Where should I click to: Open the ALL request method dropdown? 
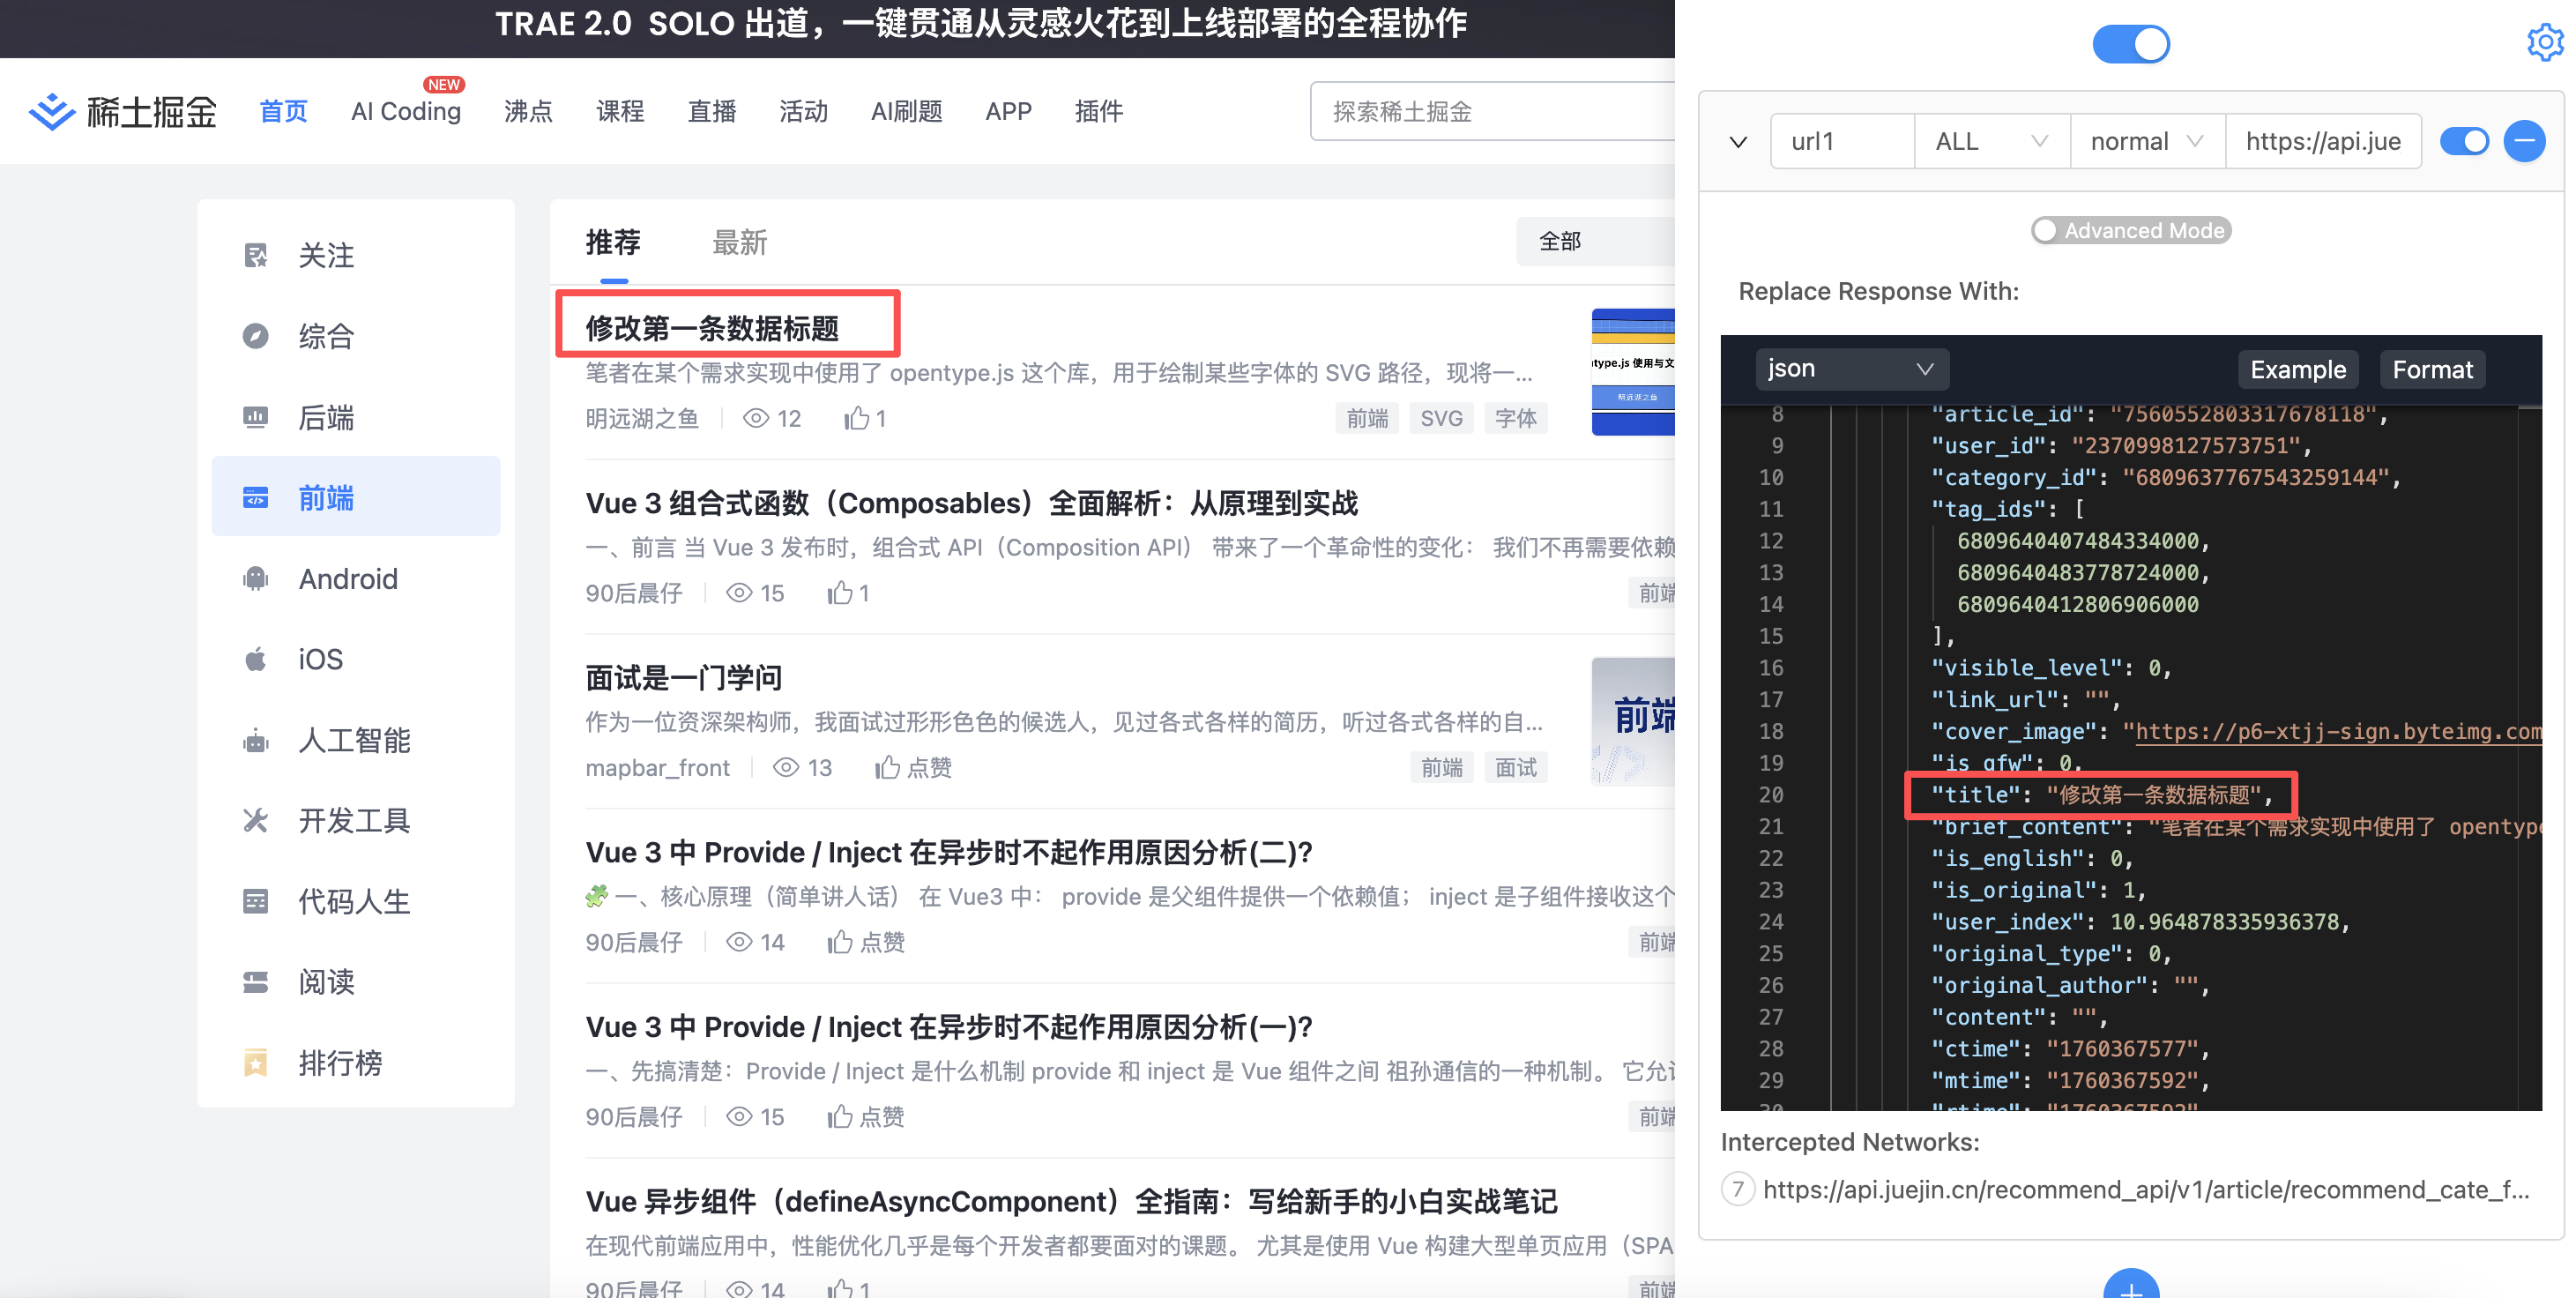1990,141
